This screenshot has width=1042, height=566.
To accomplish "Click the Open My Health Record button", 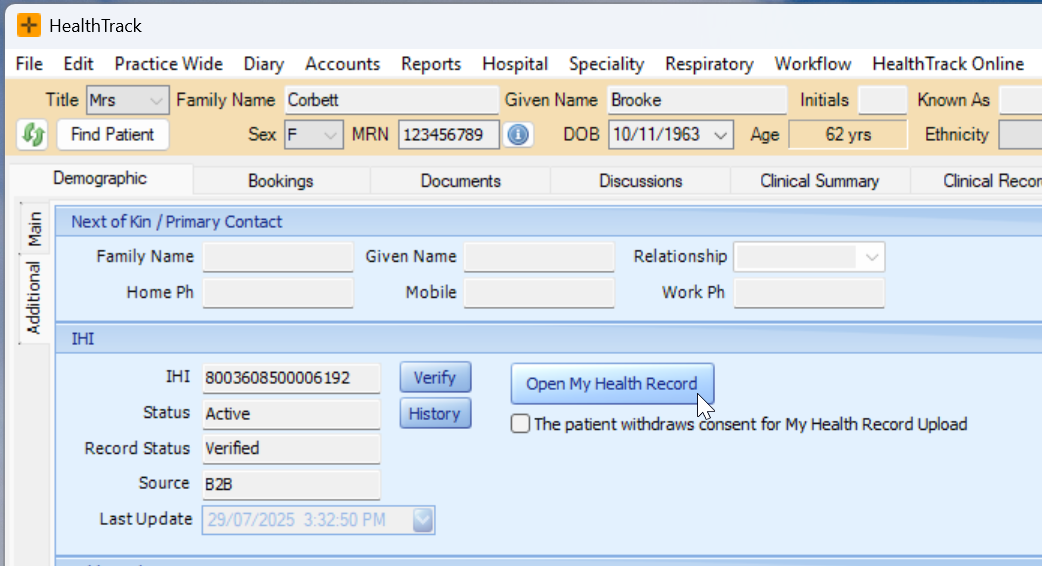I will (x=612, y=384).
